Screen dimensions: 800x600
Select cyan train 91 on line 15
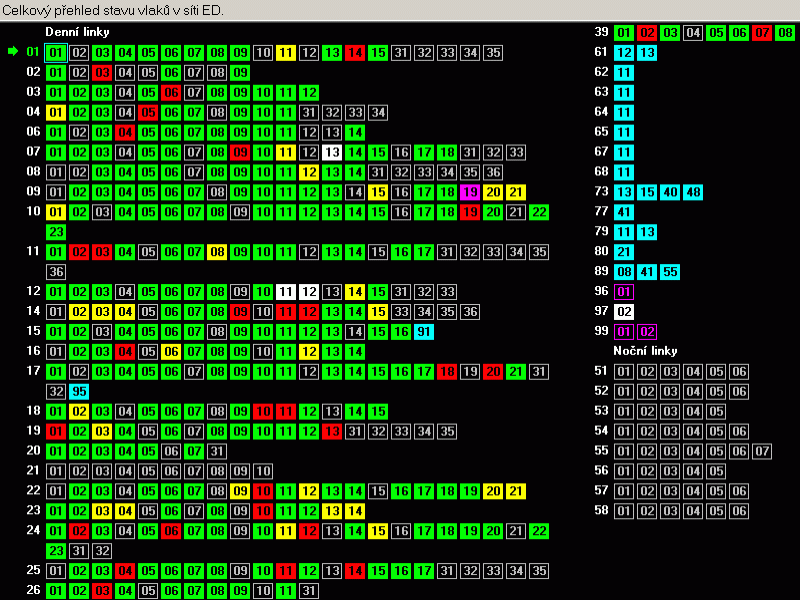pyautogui.click(x=424, y=331)
